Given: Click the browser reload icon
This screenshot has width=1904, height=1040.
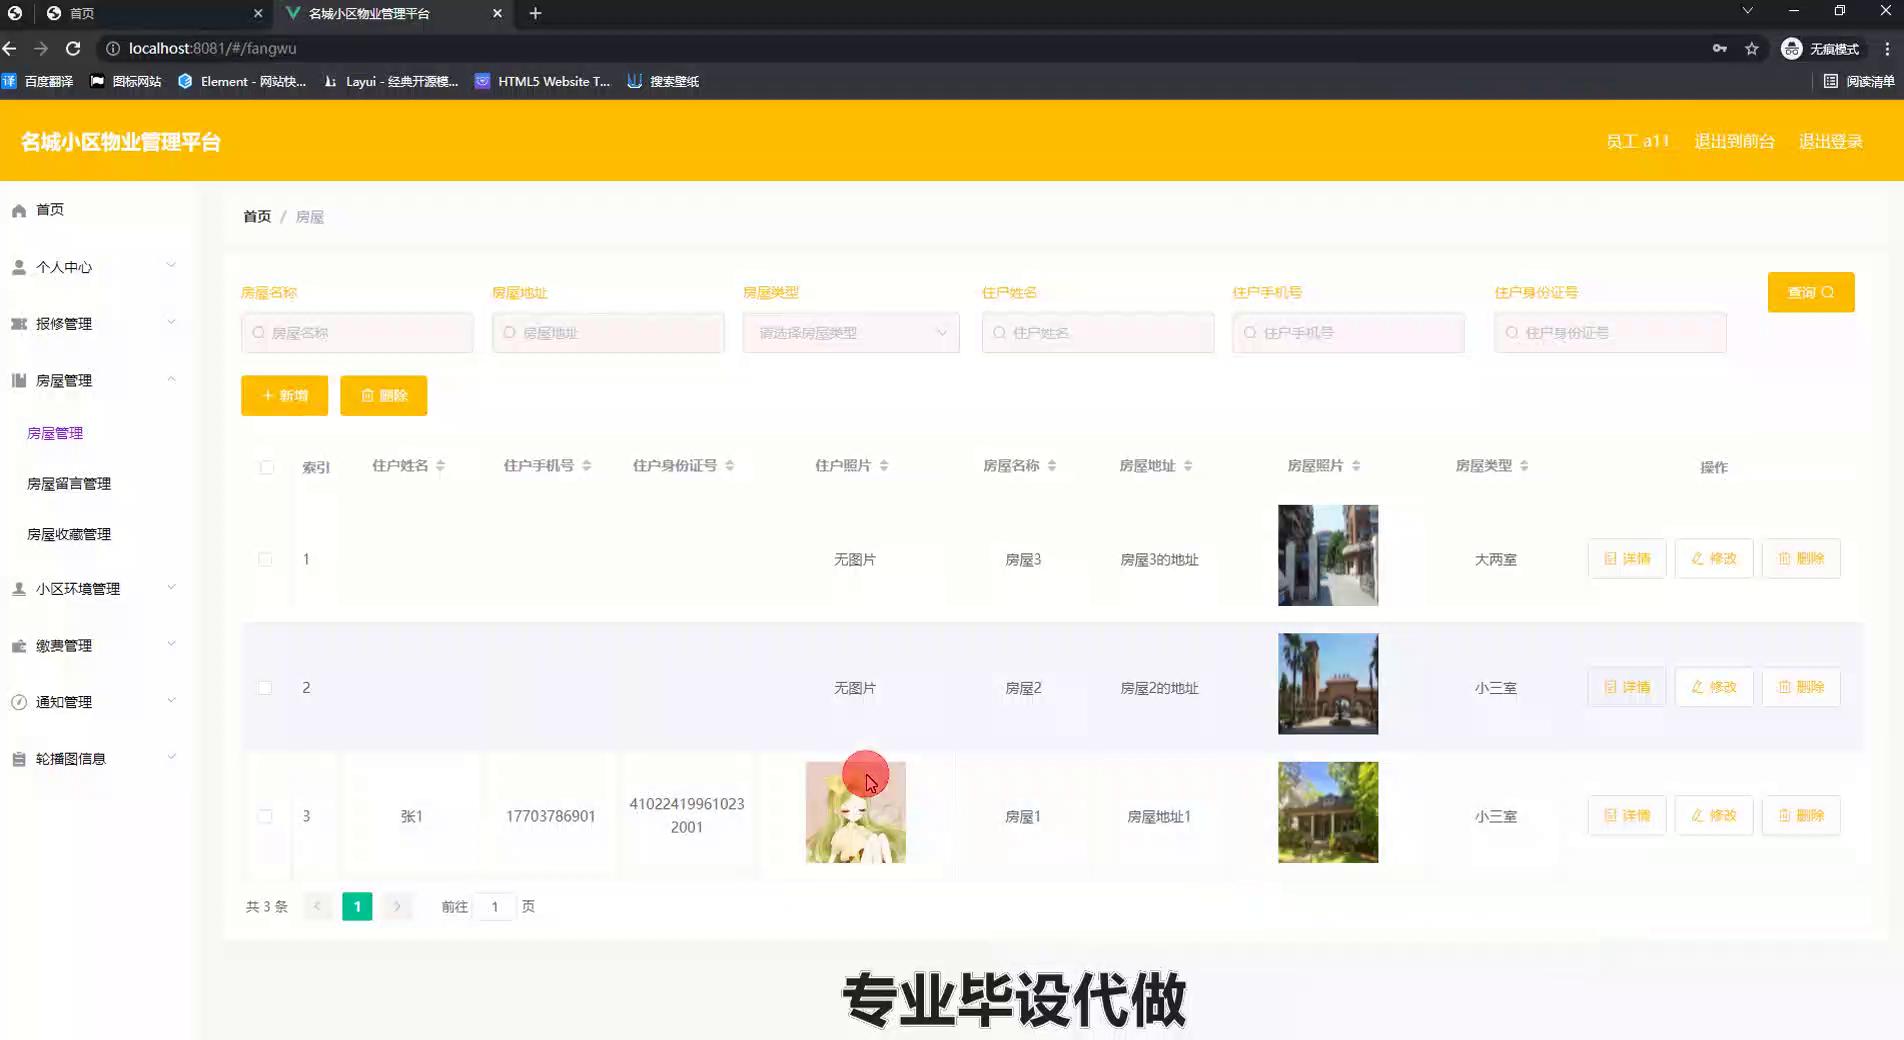Looking at the screenshot, I should tap(73, 48).
